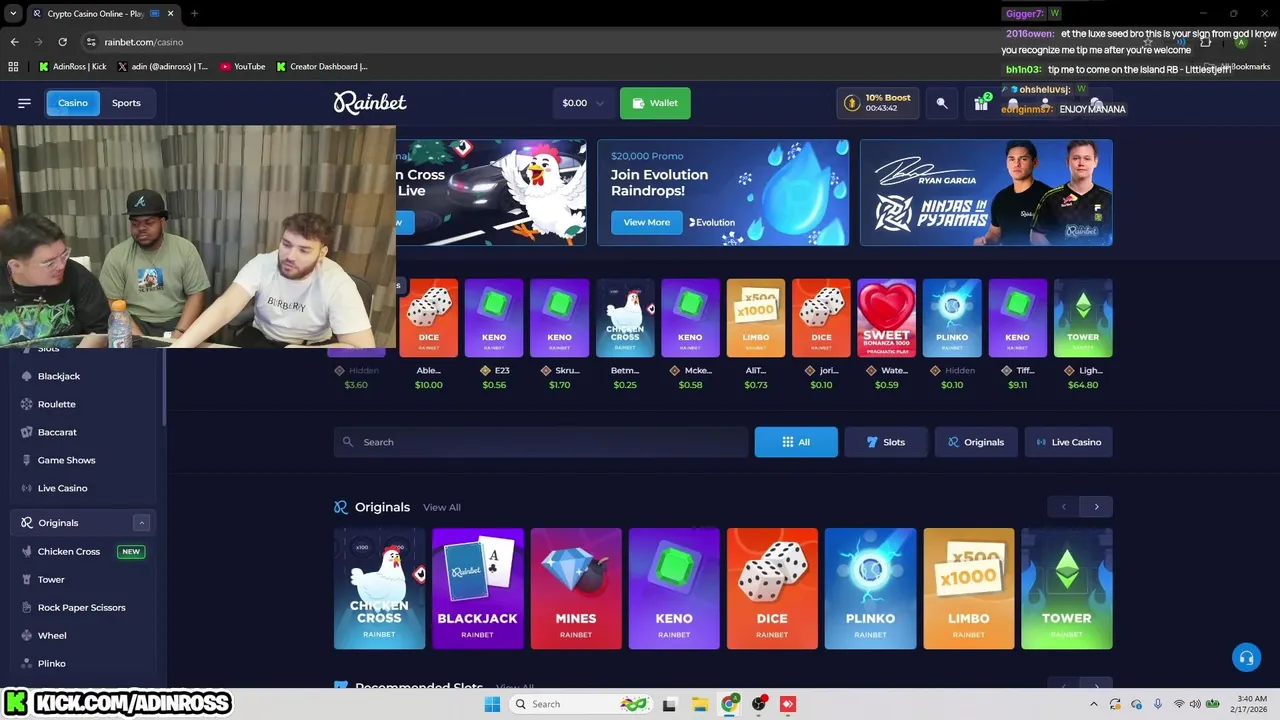
Task: Open File Explorer from the taskbar
Action: pos(700,704)
